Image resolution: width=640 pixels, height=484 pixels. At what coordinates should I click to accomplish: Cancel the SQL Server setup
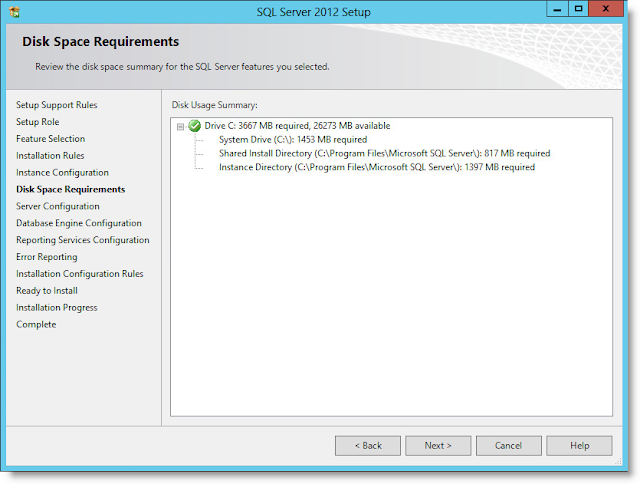point(509,446)
